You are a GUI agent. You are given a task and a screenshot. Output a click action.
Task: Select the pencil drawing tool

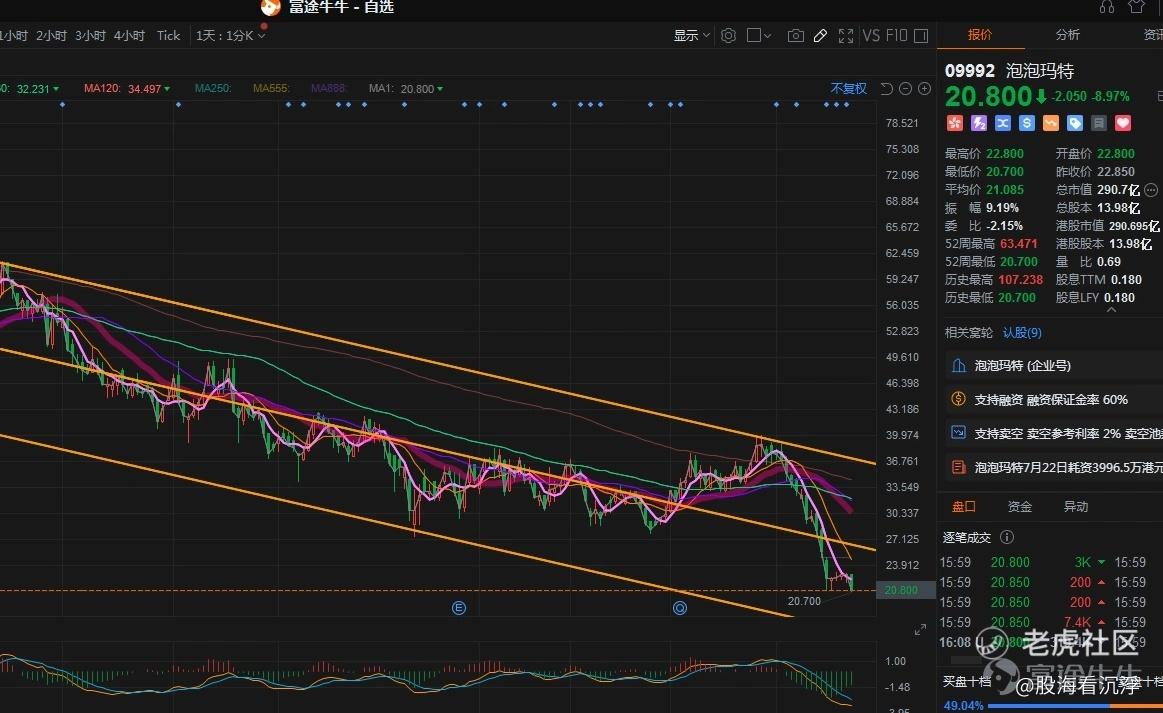(x=820, y=36)
